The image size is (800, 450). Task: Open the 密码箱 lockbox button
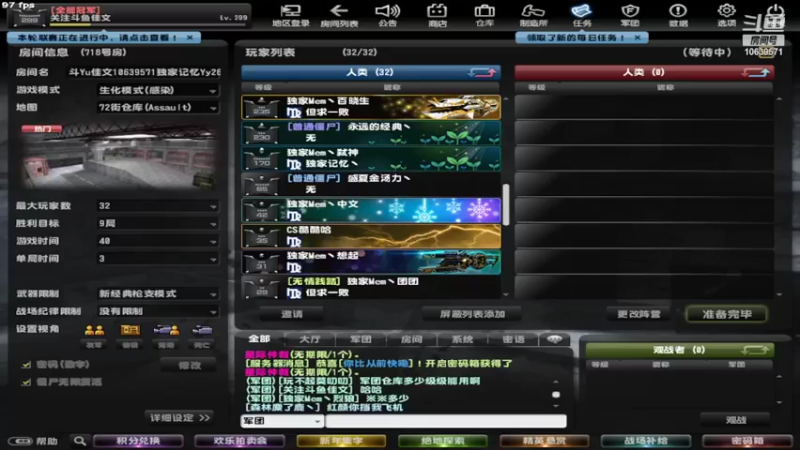[x=747, y=441]
